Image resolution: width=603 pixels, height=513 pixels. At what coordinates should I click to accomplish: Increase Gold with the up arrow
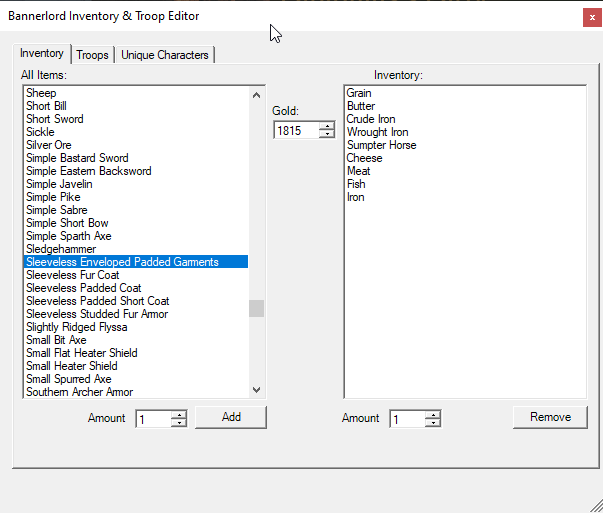[x=327, y=126]
